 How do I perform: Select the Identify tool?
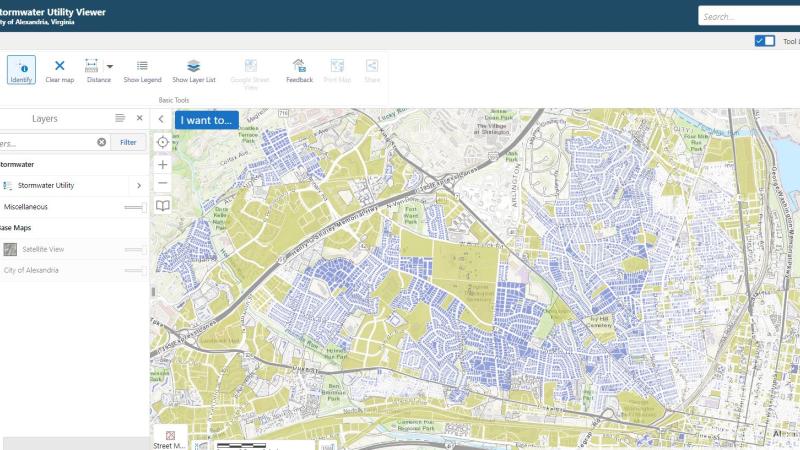20,70
